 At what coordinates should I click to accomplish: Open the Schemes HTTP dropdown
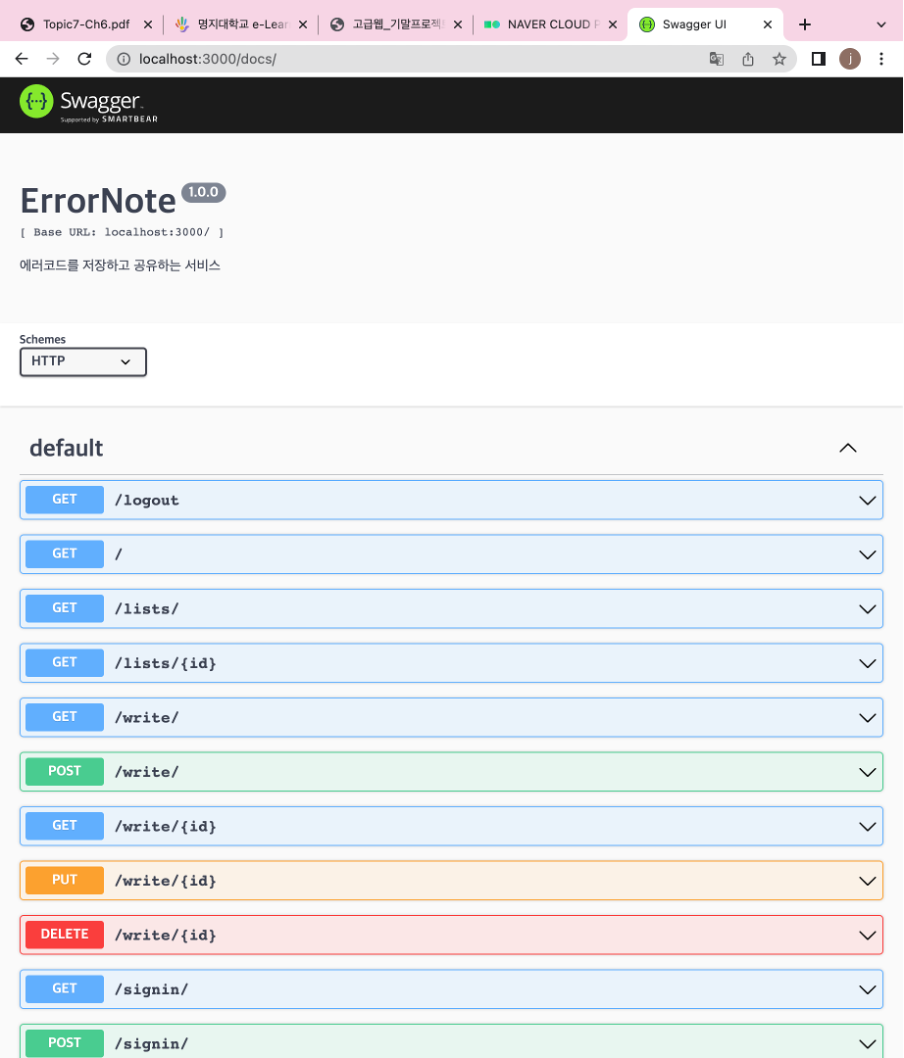82,361
